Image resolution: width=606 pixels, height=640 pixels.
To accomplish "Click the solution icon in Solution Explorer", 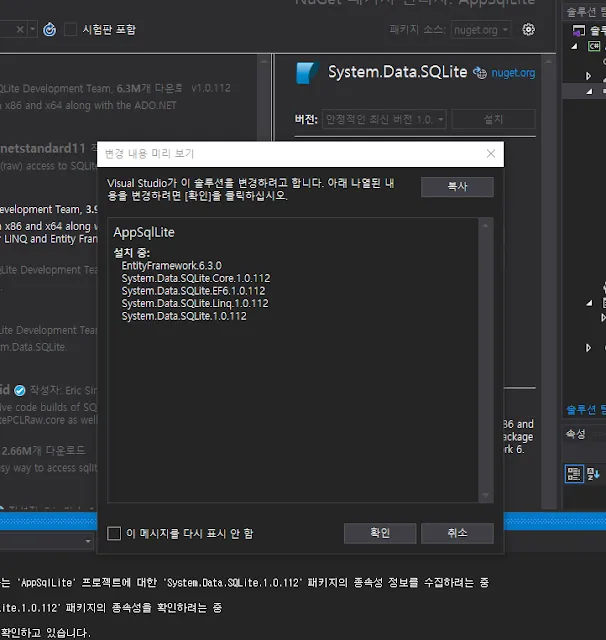I will [579, 30].
